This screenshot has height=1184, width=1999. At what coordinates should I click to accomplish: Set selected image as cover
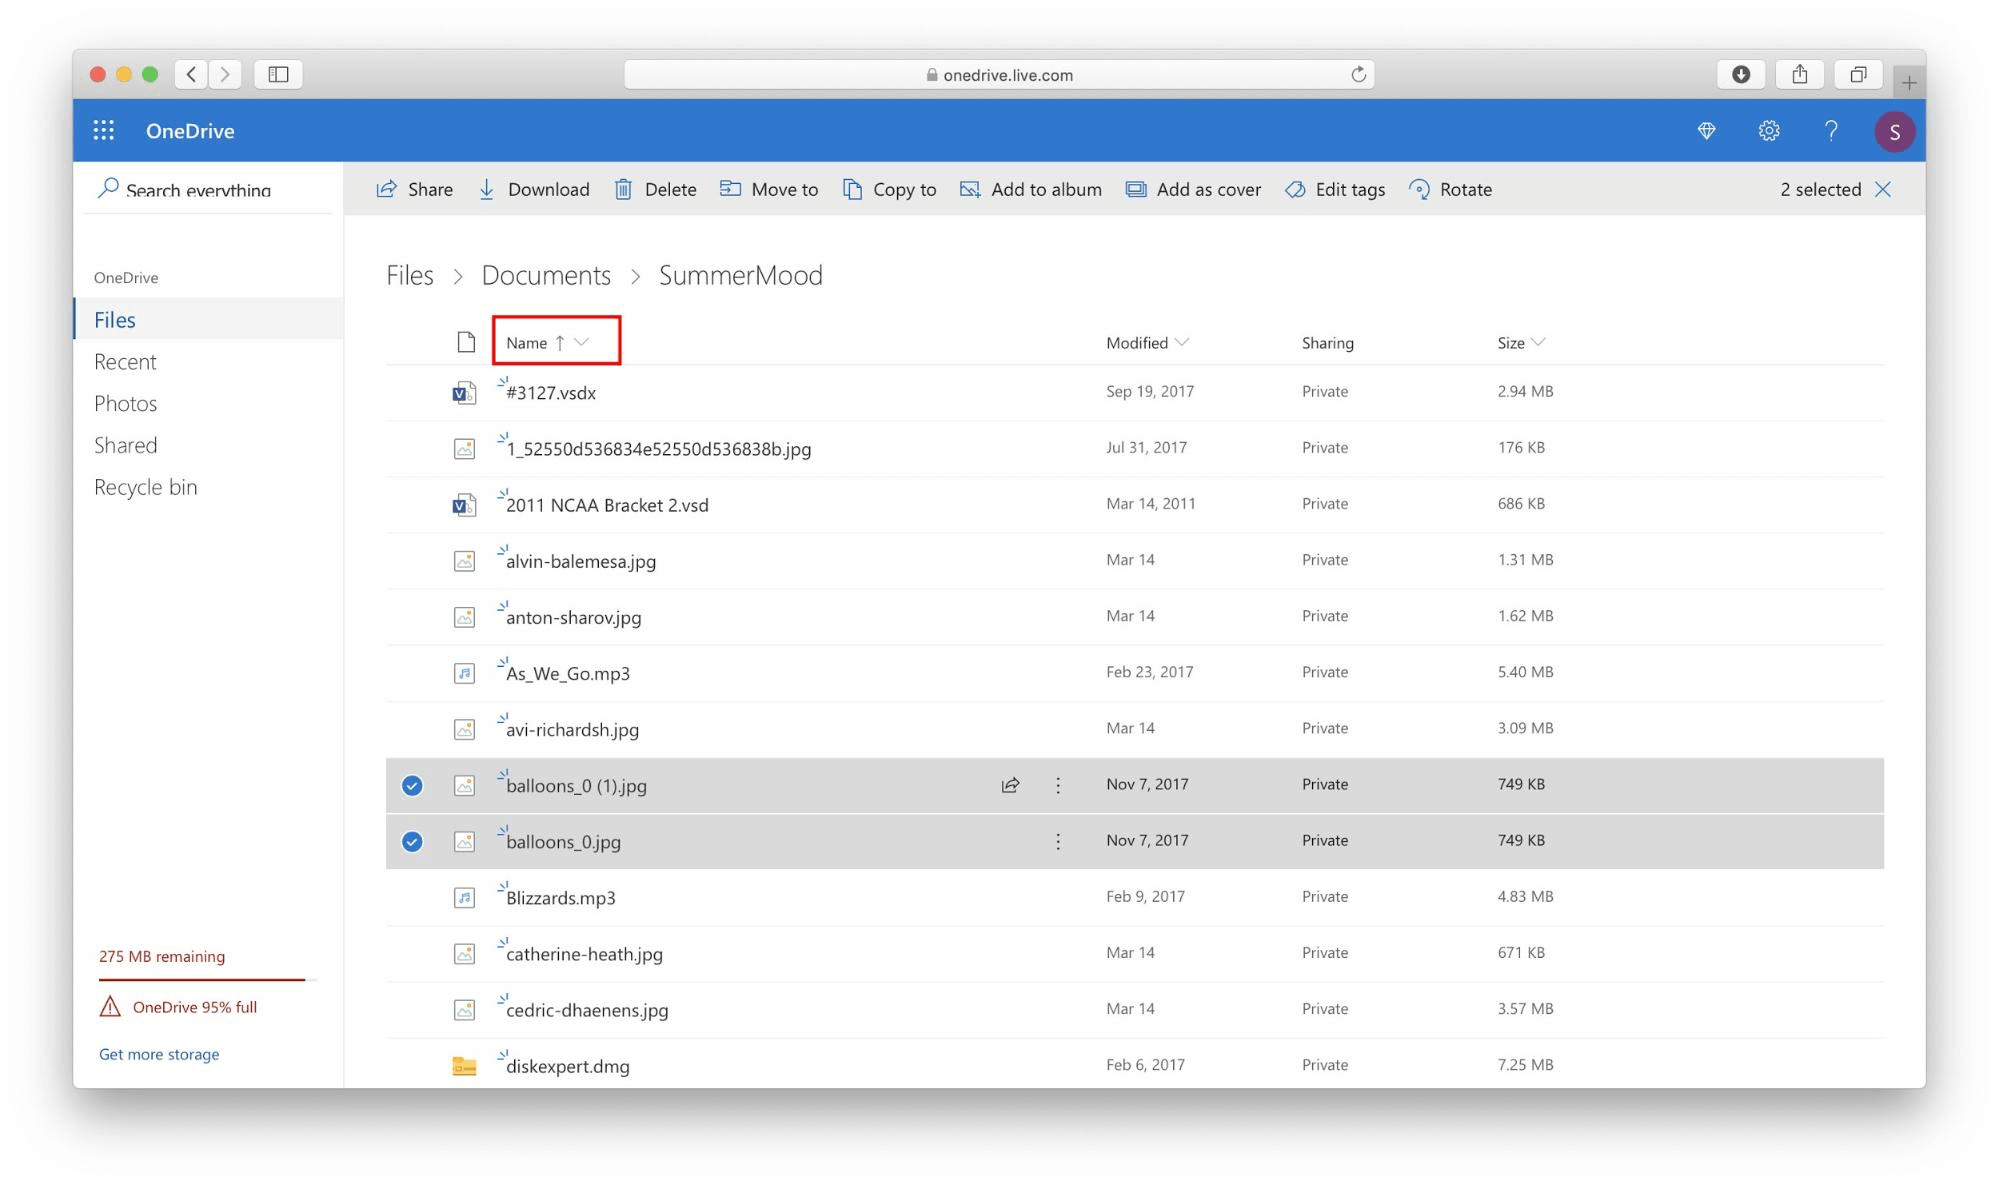coord(1135,189)
